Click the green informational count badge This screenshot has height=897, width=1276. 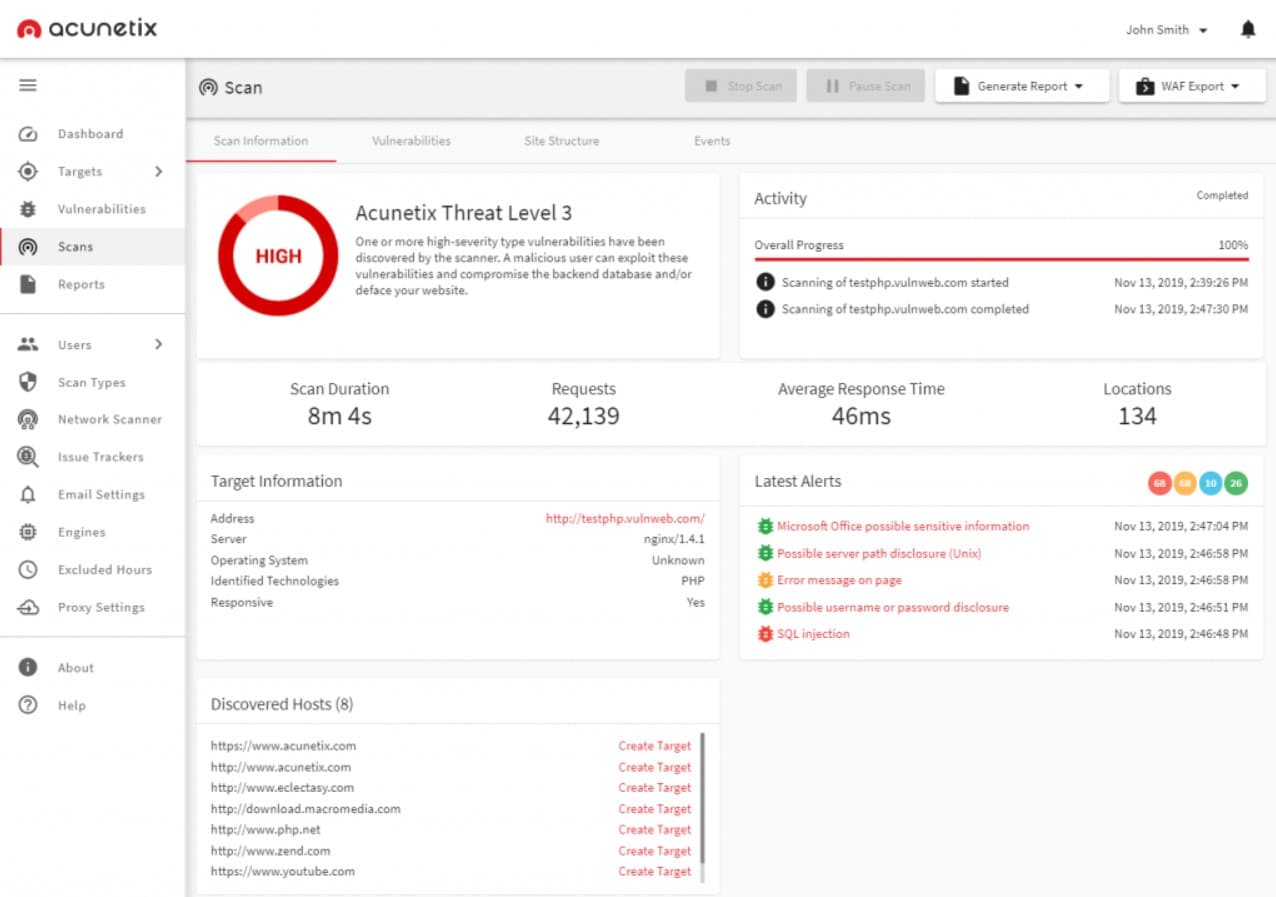tap(1236, 483)
